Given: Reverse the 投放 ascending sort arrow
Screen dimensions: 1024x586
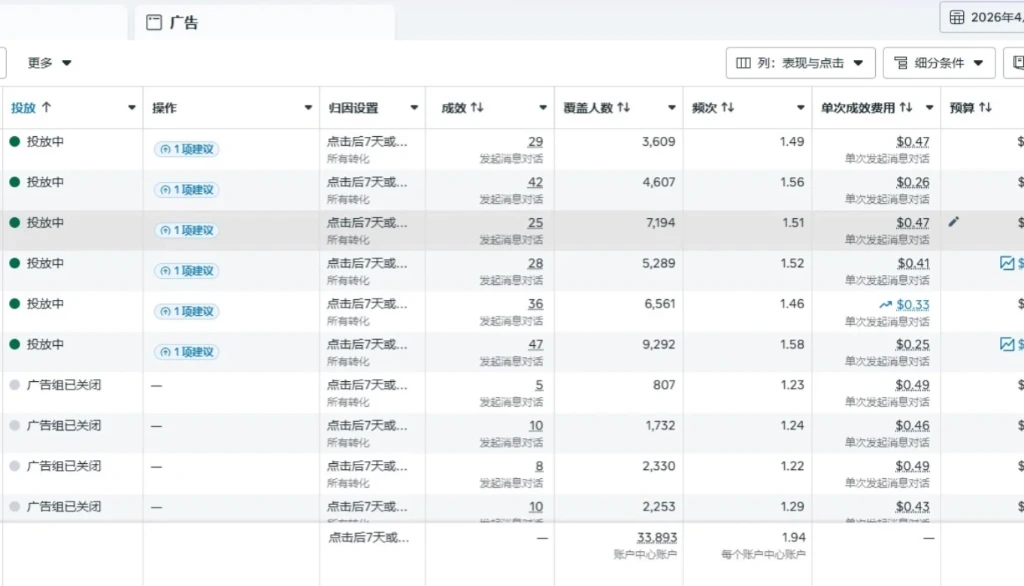Looking at the screenshot, I should (46, 108).
